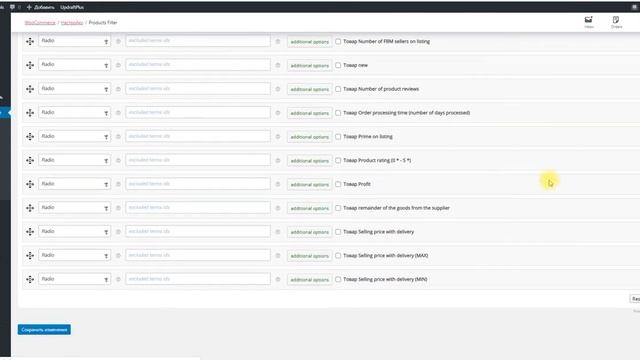This screenshot has width=640, height=360.
Task: Click 'additional options' for Product rating row
Action: point(309,161)
